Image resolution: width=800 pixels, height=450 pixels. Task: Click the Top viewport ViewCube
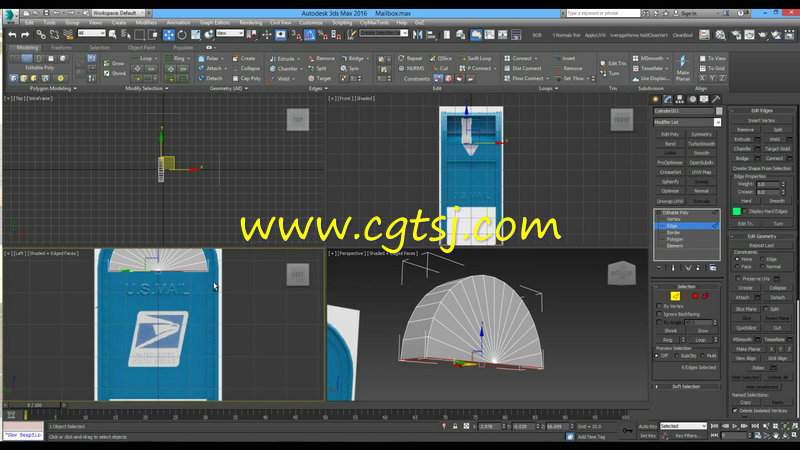(298, 120)
